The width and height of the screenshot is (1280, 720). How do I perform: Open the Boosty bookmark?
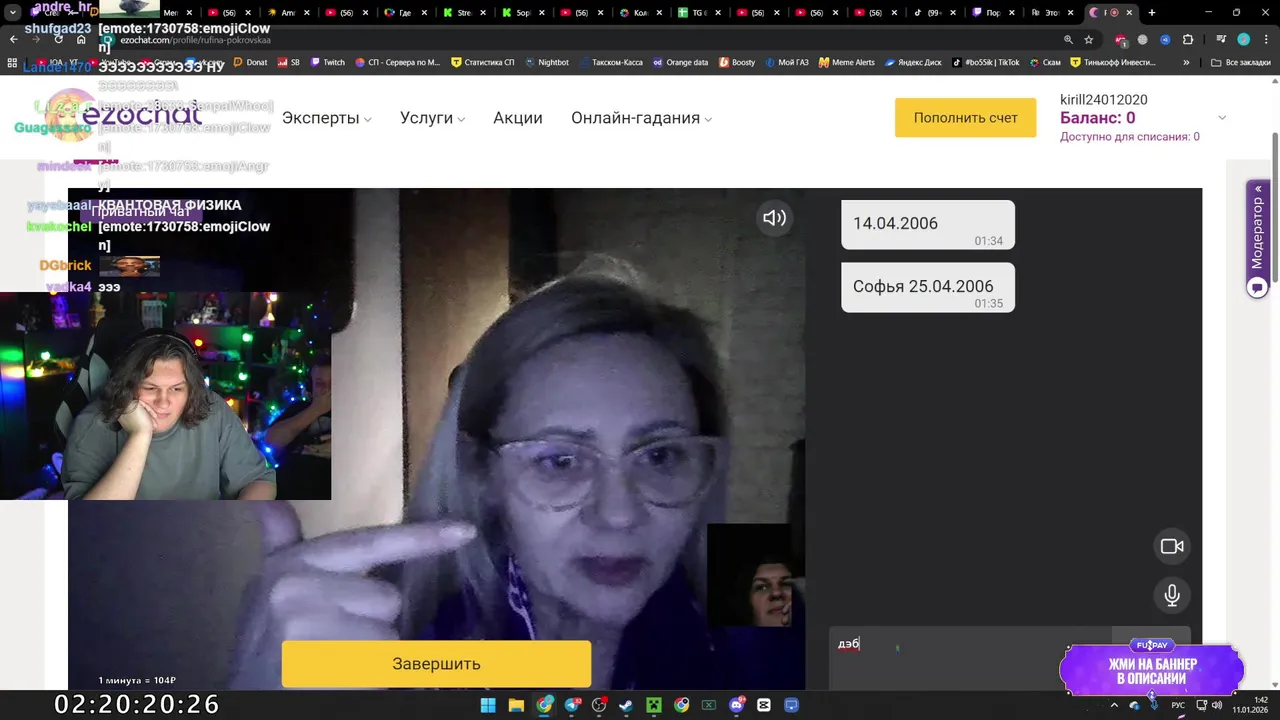[x=736, y=62]
